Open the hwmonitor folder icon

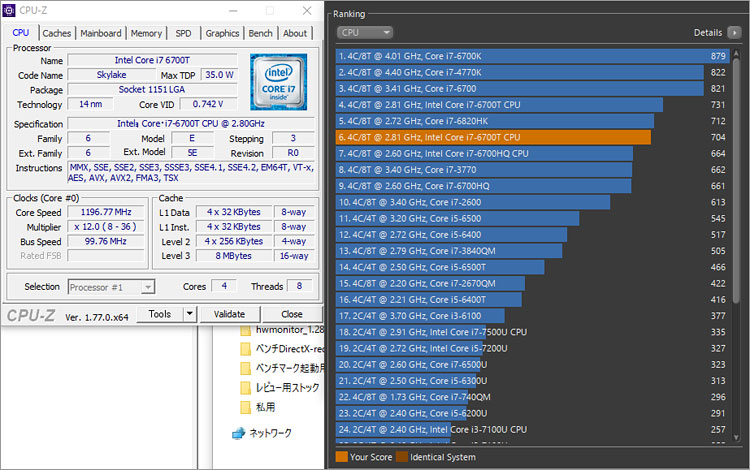point(245,330)
